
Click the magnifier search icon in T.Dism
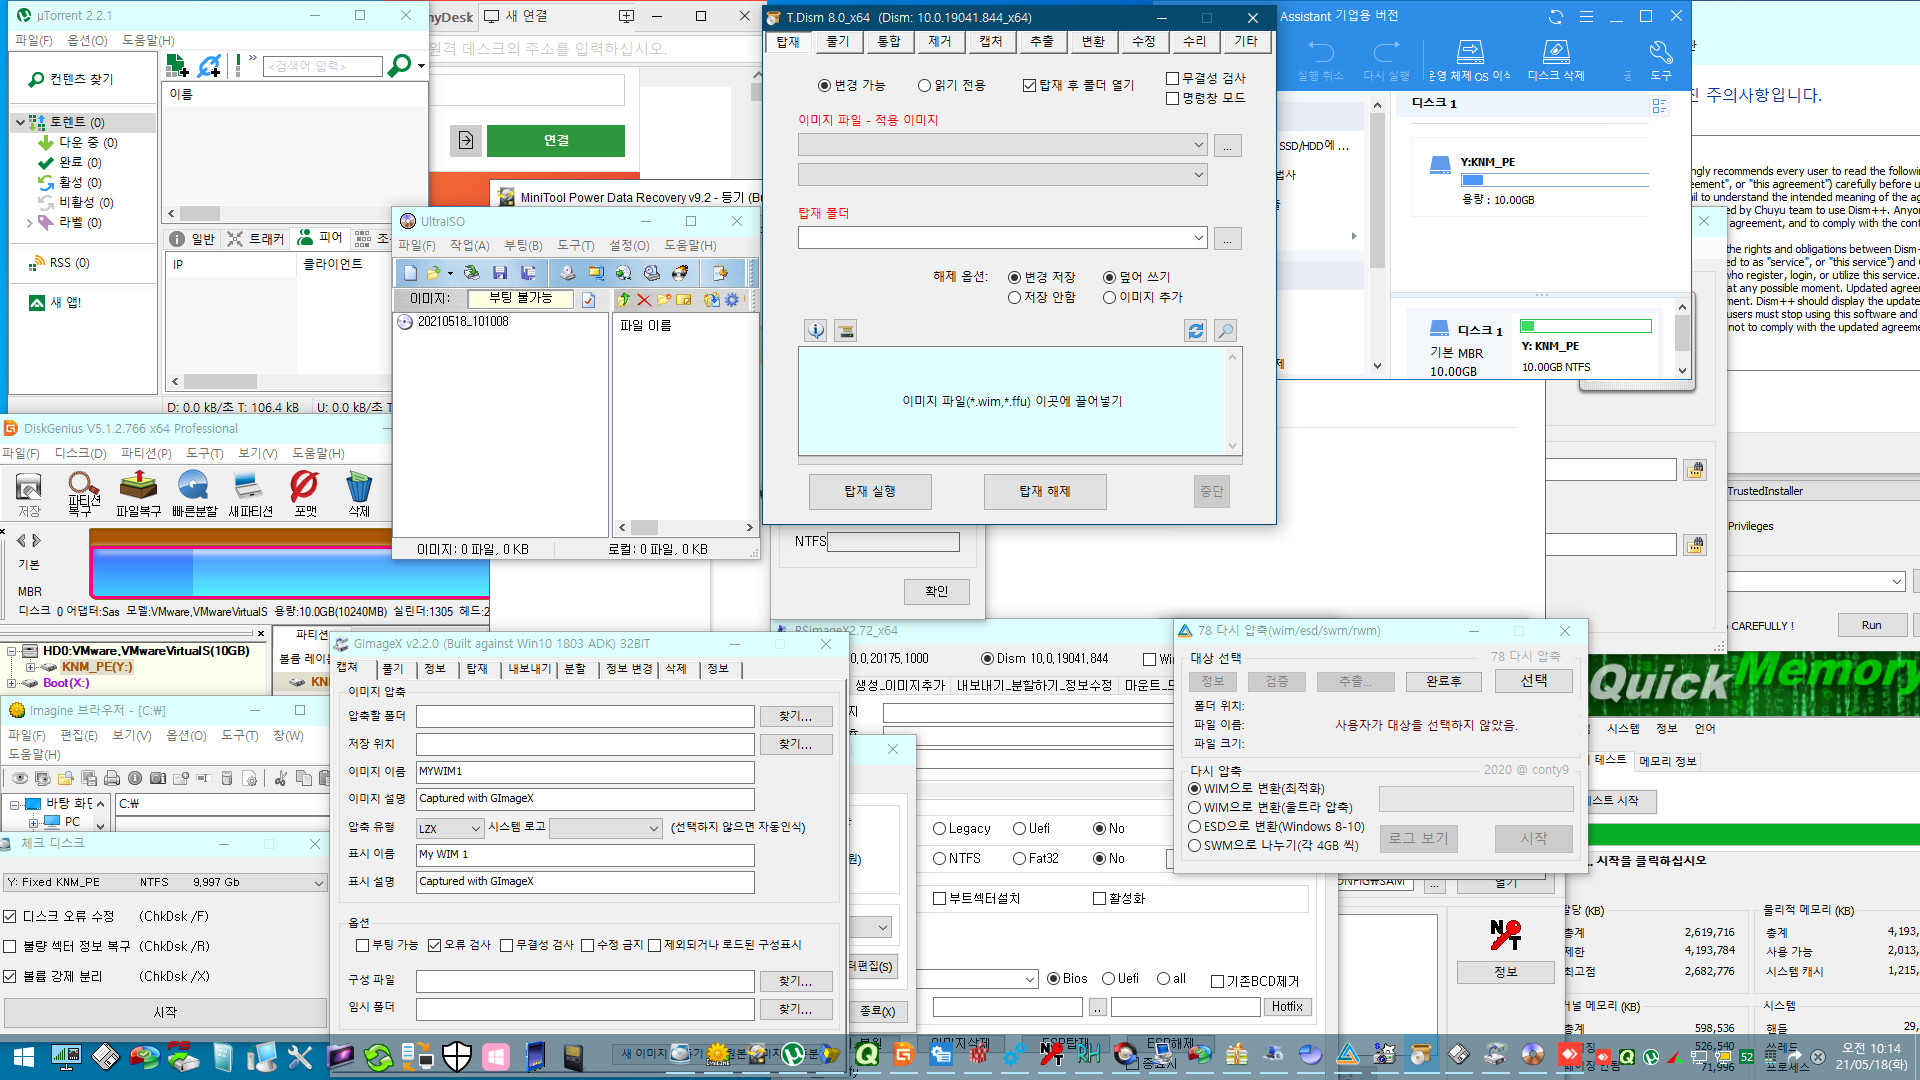1225,331
